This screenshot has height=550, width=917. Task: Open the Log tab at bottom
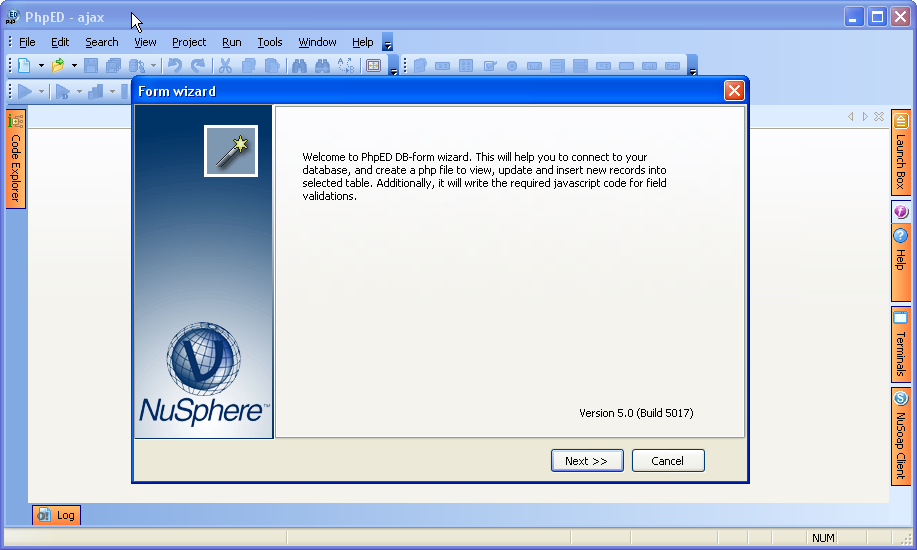point(56,515)
